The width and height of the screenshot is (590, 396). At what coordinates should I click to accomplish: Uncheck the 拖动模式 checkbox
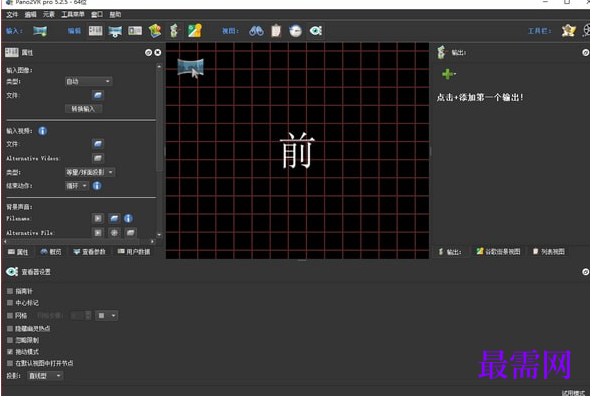click(10, 352)
